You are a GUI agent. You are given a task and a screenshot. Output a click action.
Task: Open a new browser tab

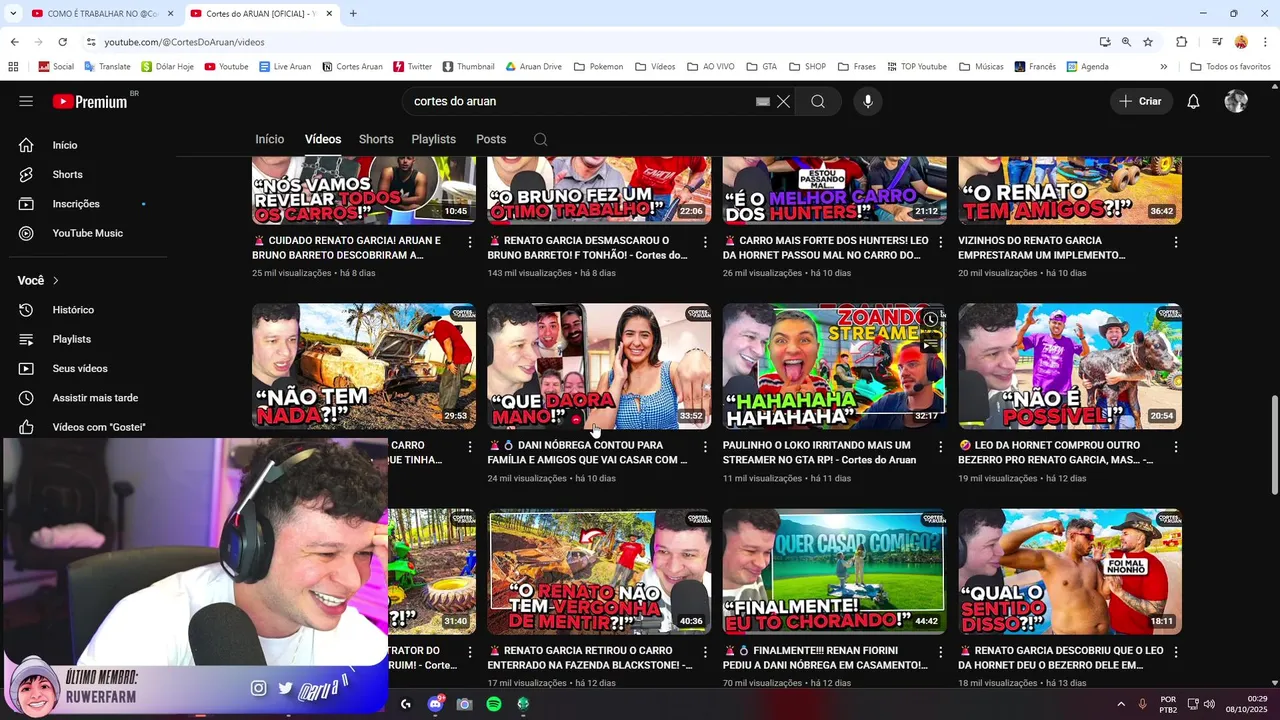coord(353,13)
